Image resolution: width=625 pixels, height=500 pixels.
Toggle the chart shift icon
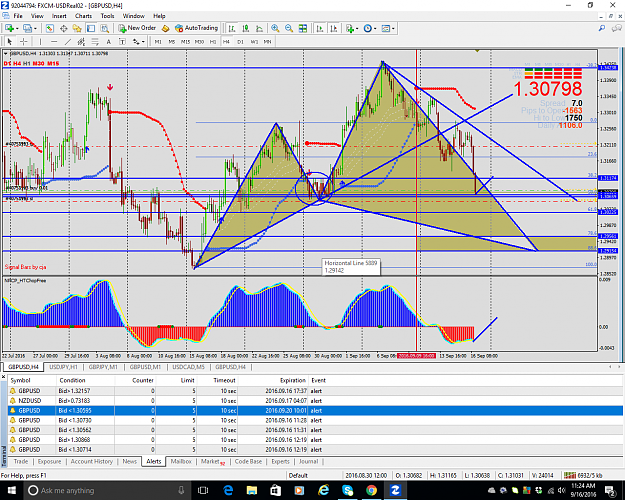(334, 28)
